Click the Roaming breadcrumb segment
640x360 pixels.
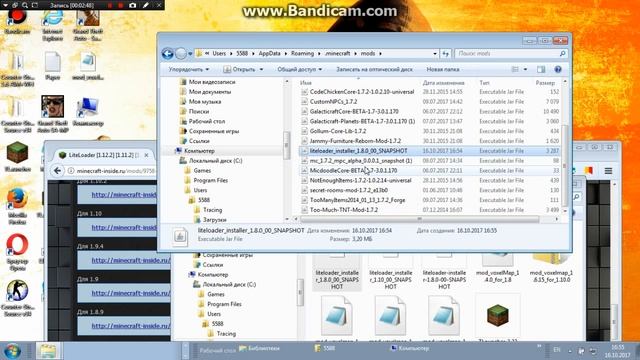(302, 53)
